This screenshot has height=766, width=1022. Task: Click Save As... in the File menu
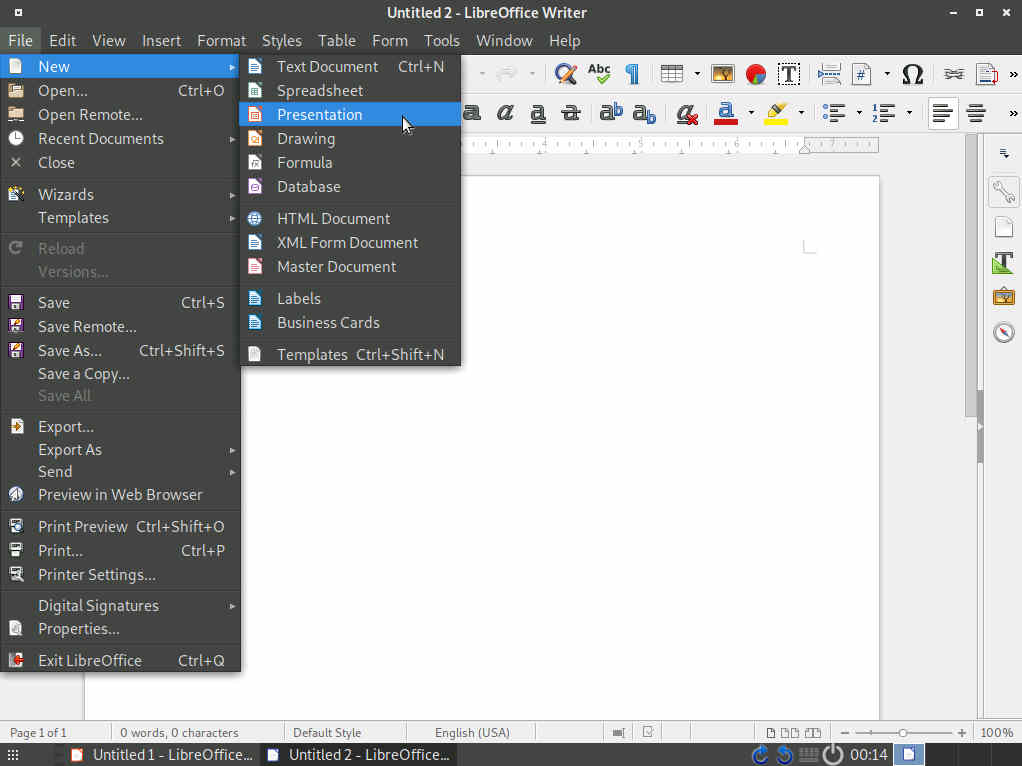click(x=121, y=351)
